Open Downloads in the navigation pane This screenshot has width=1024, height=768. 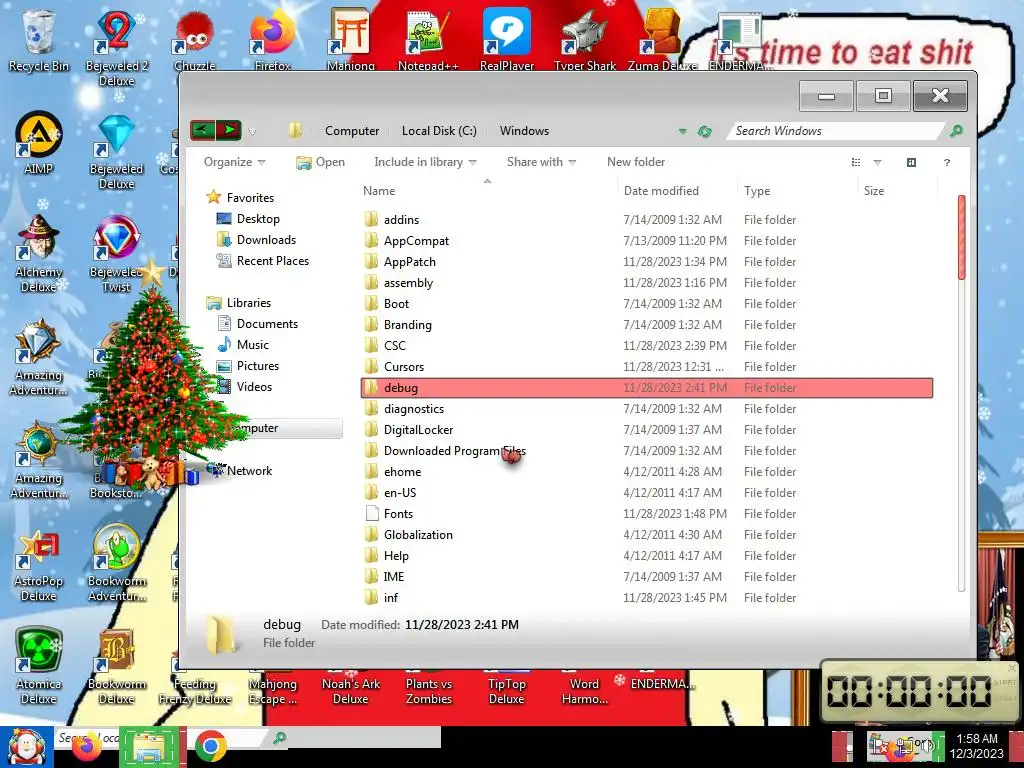256,240
